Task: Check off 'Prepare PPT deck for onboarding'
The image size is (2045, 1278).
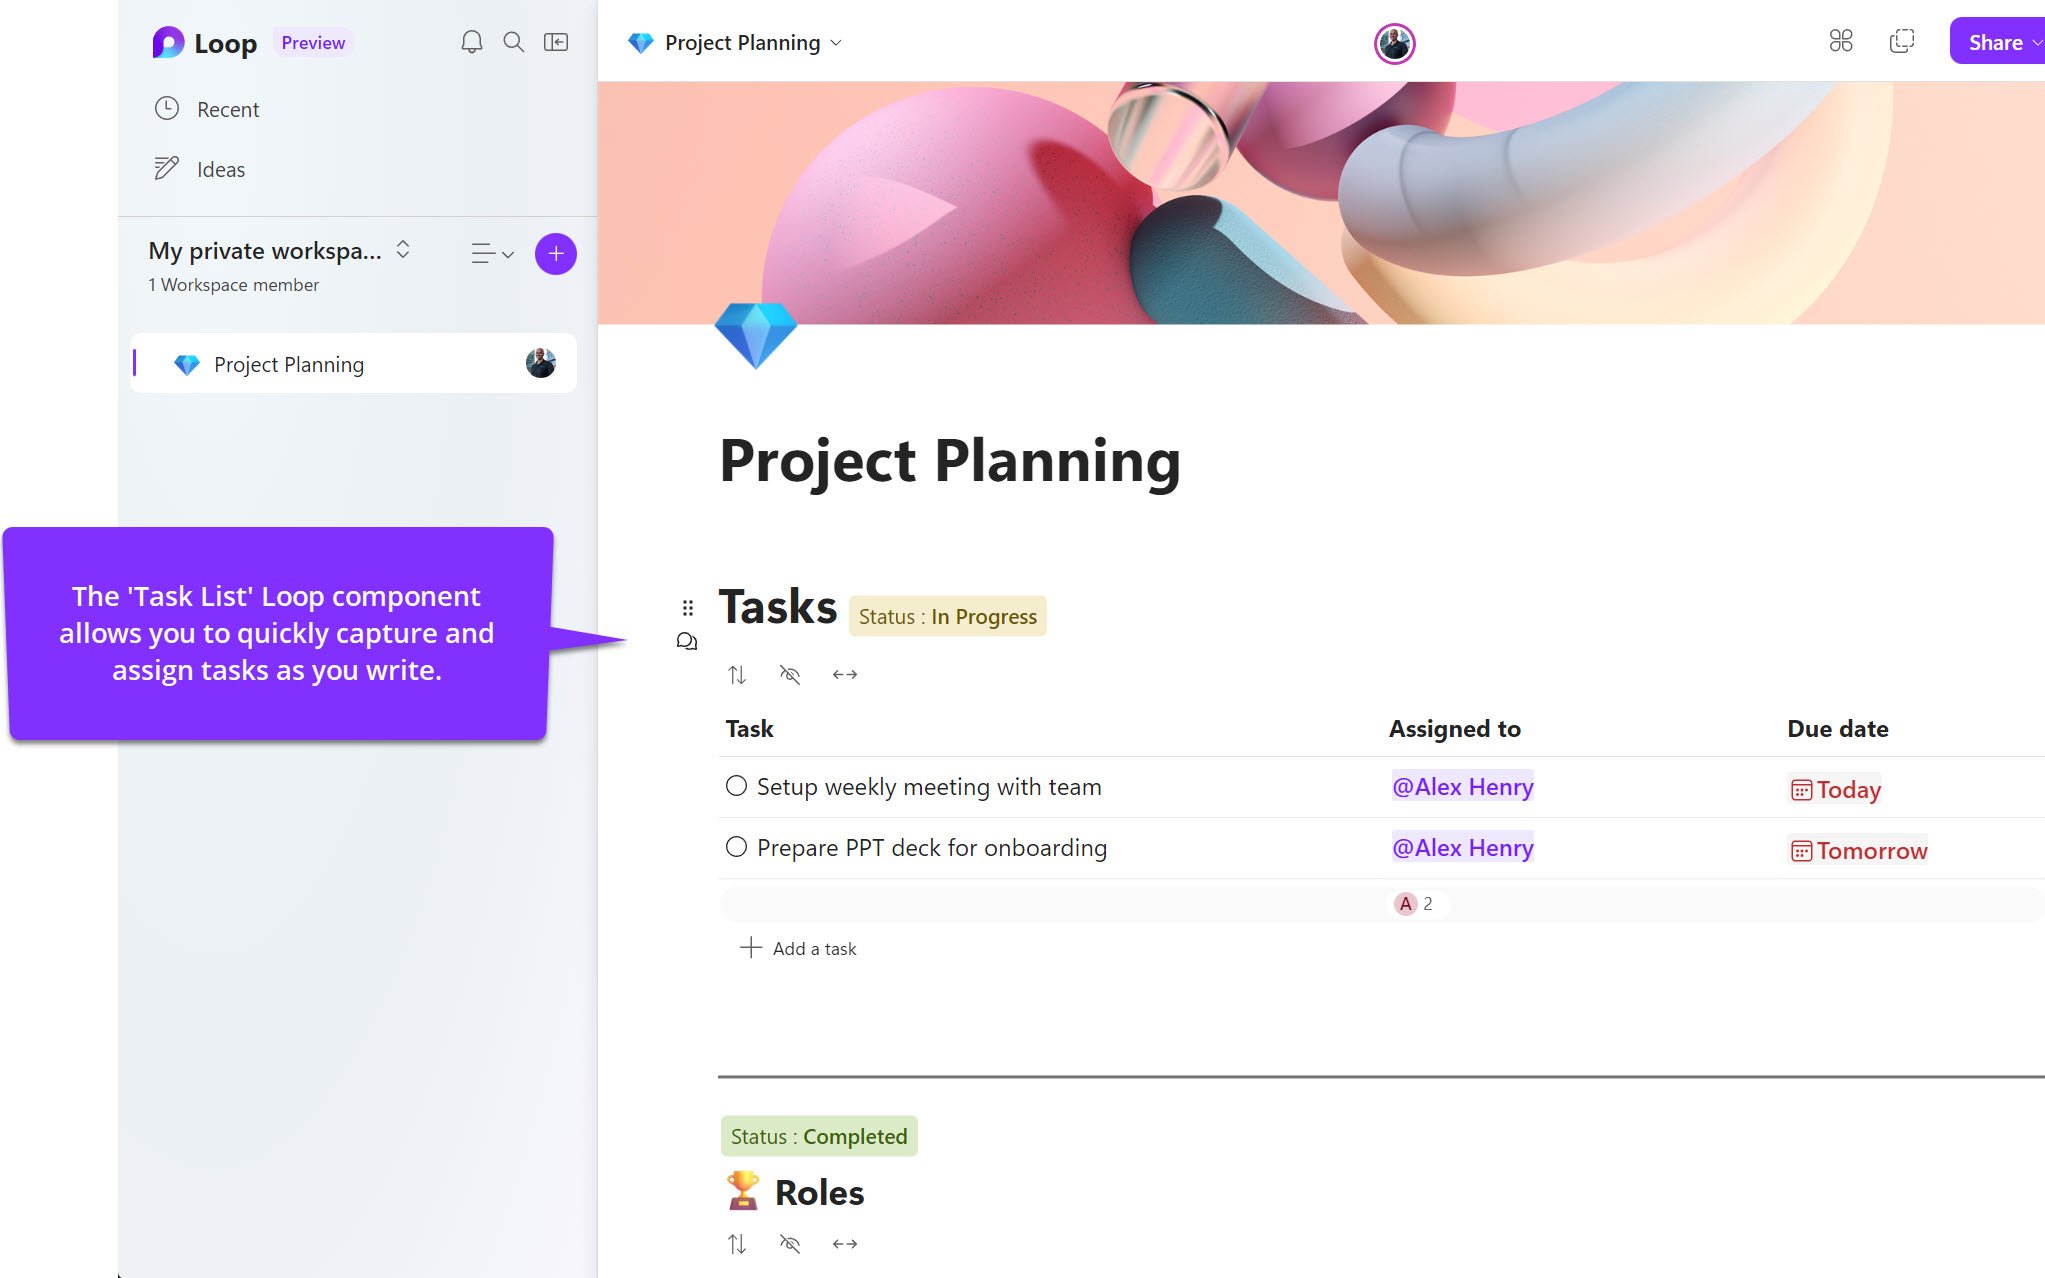Action: click(x=736, y=847)
